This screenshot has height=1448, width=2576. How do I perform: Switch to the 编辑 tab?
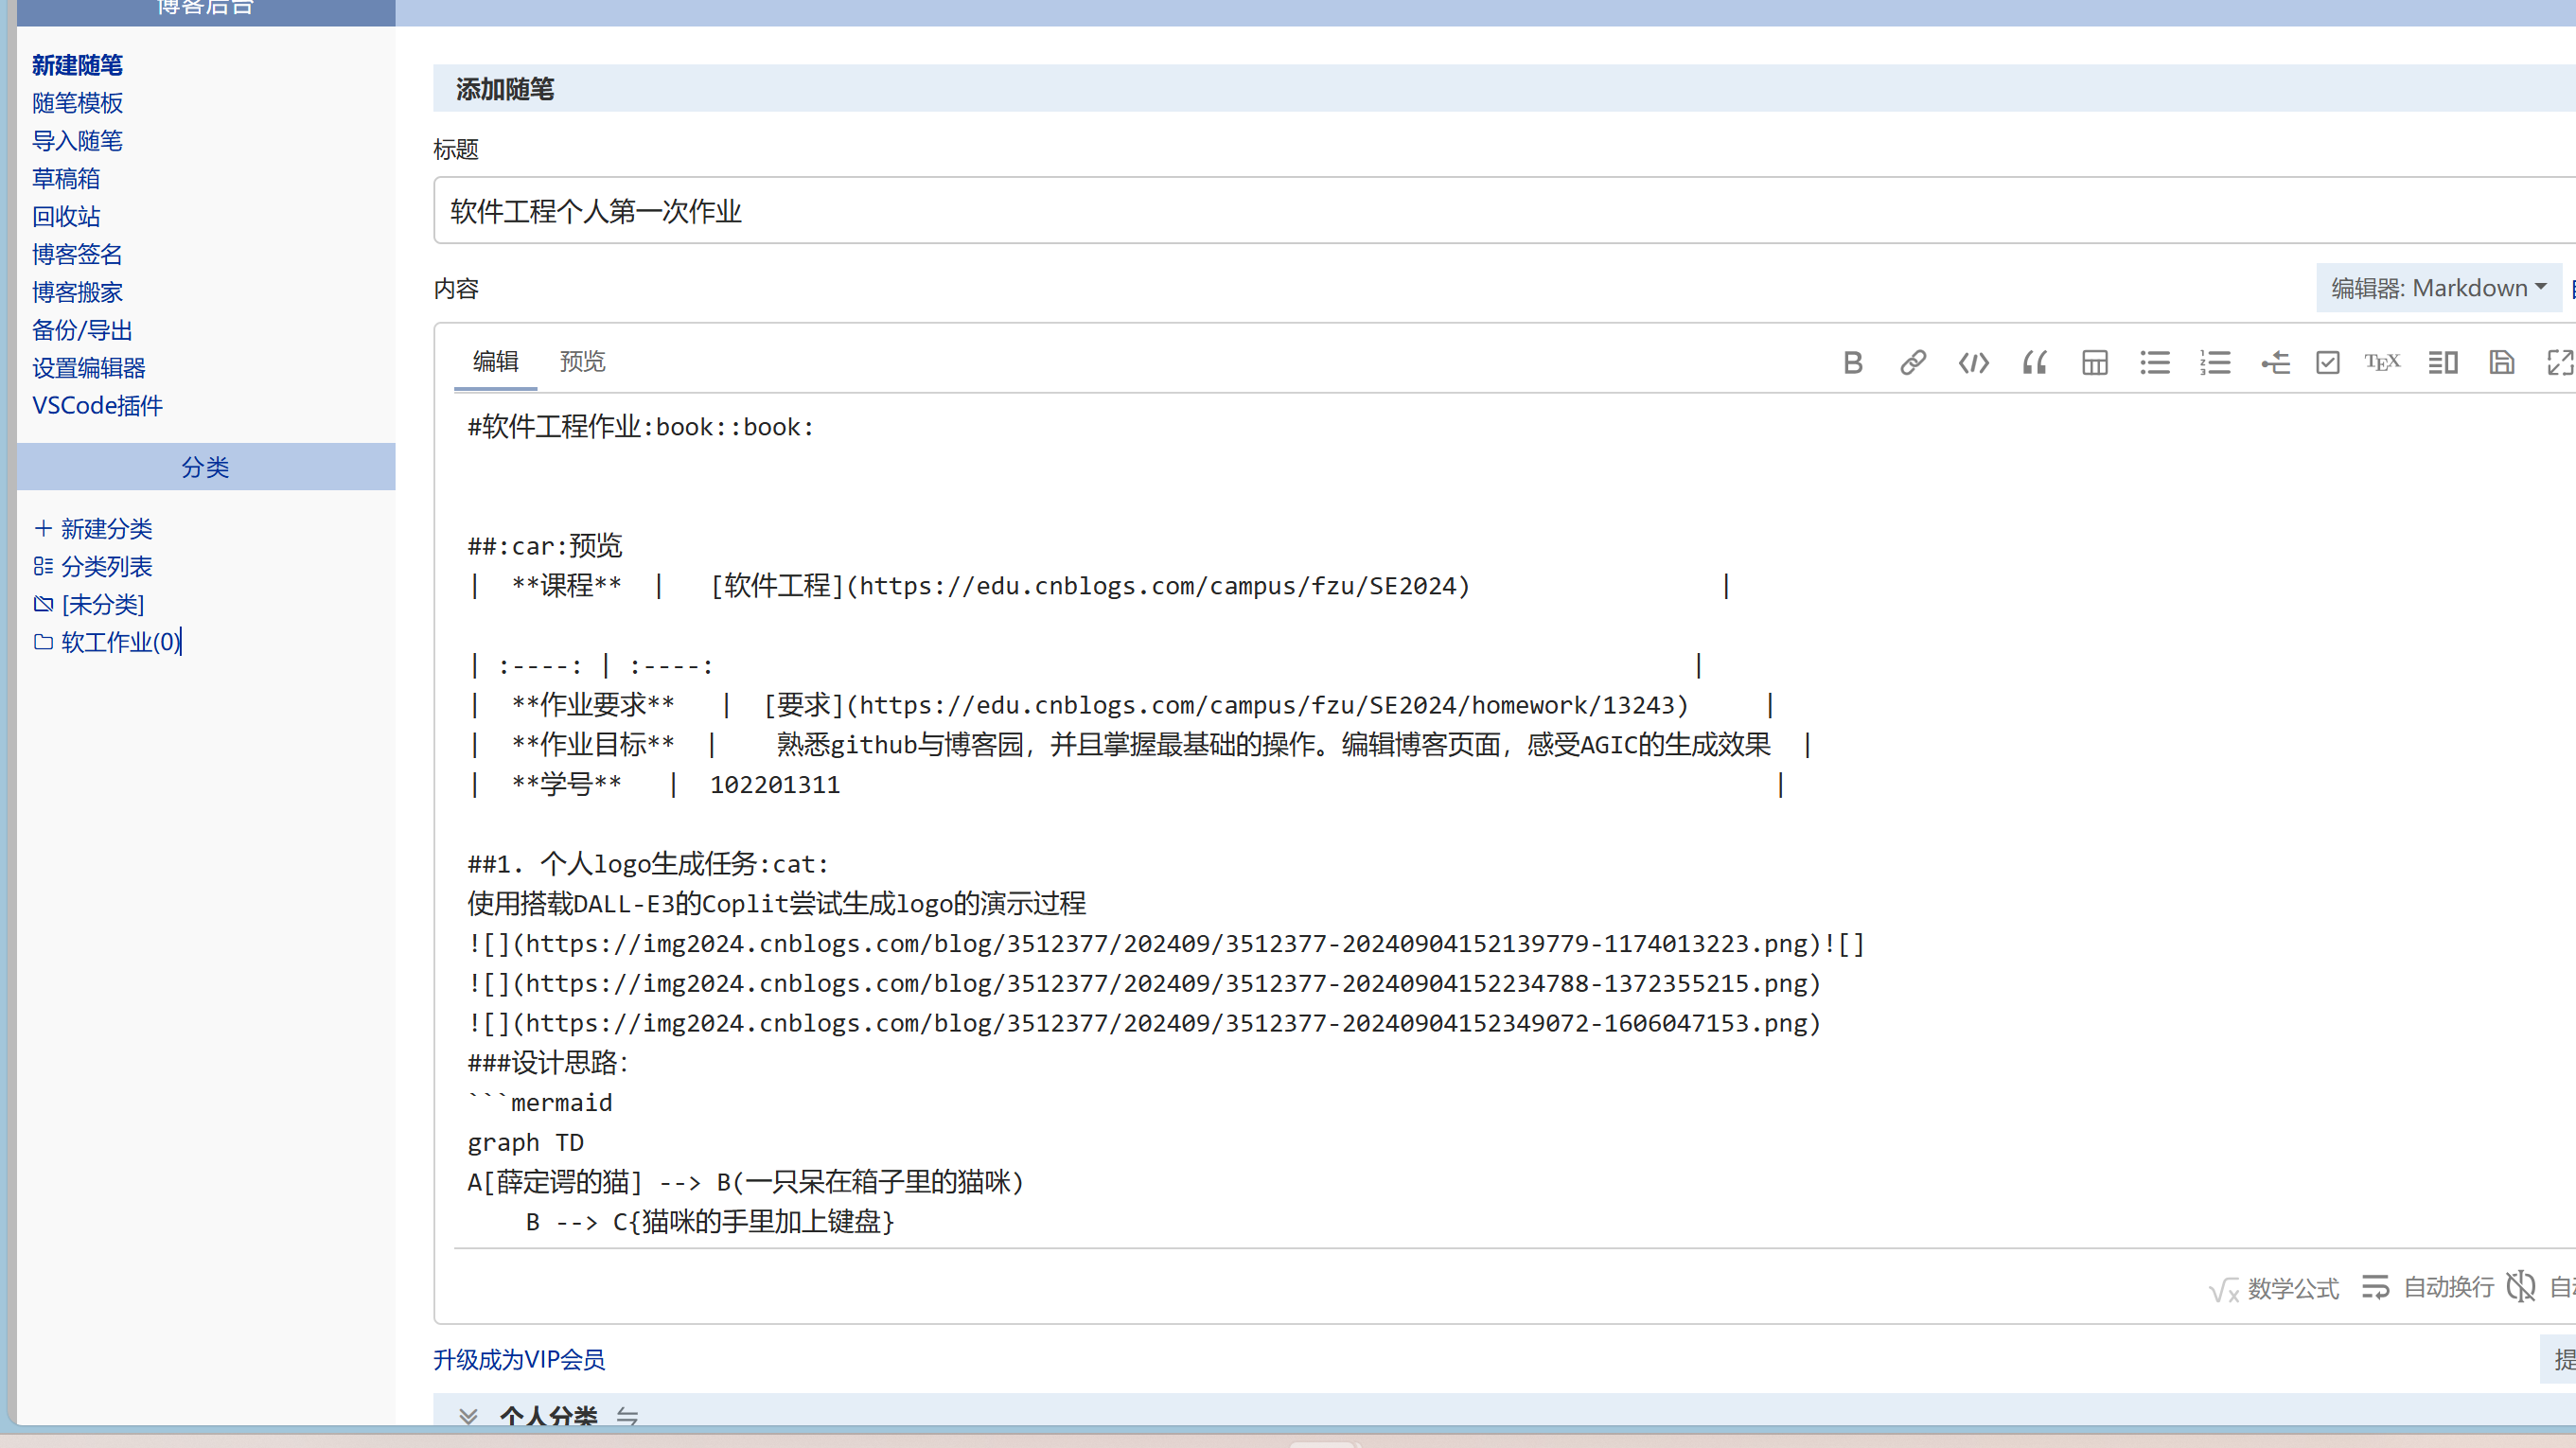pyautogui.click(x=495, y=361)
